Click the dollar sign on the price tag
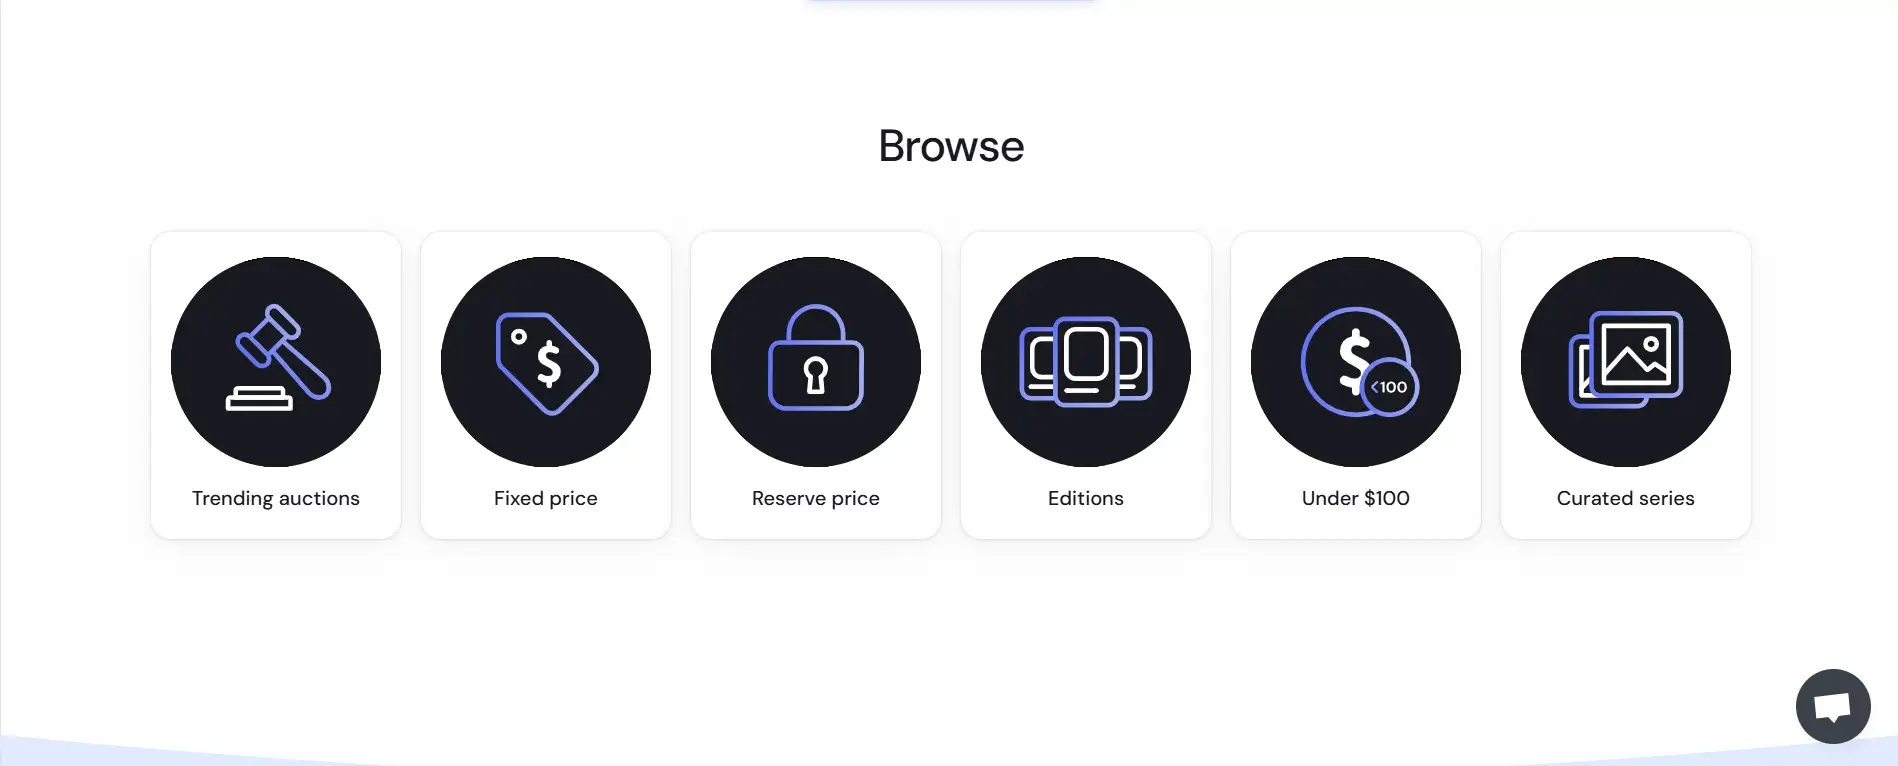Viewport: 1898px width, 766px height. (549, 363)
